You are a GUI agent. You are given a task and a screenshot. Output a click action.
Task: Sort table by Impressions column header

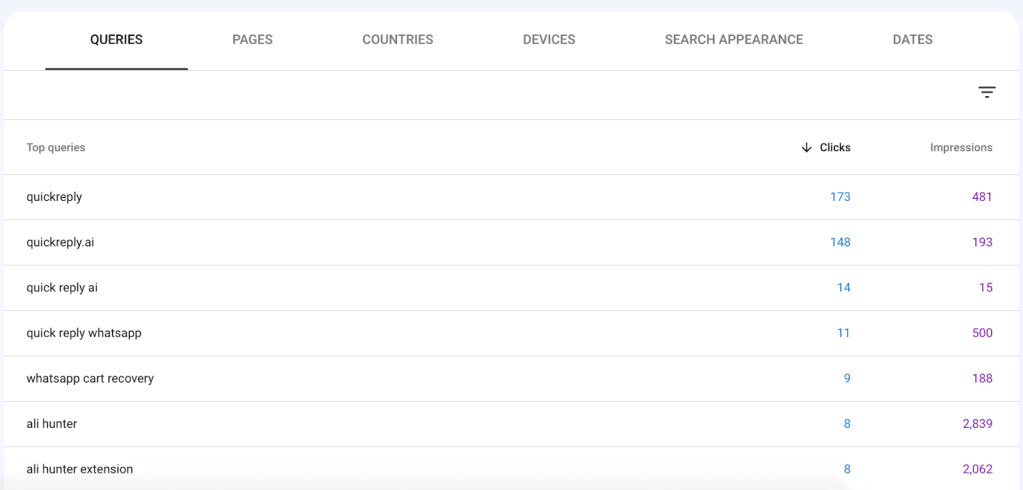pyautogui.click(x=960, y=148)
